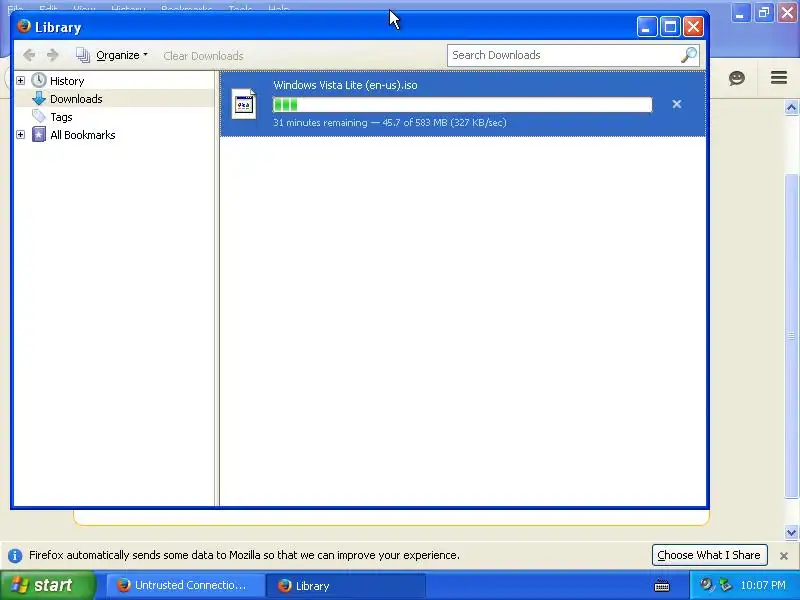Screen dimensions: 800x600
Task: Click the keyboard icon in taskbar
Action: [x=662, y=585]
